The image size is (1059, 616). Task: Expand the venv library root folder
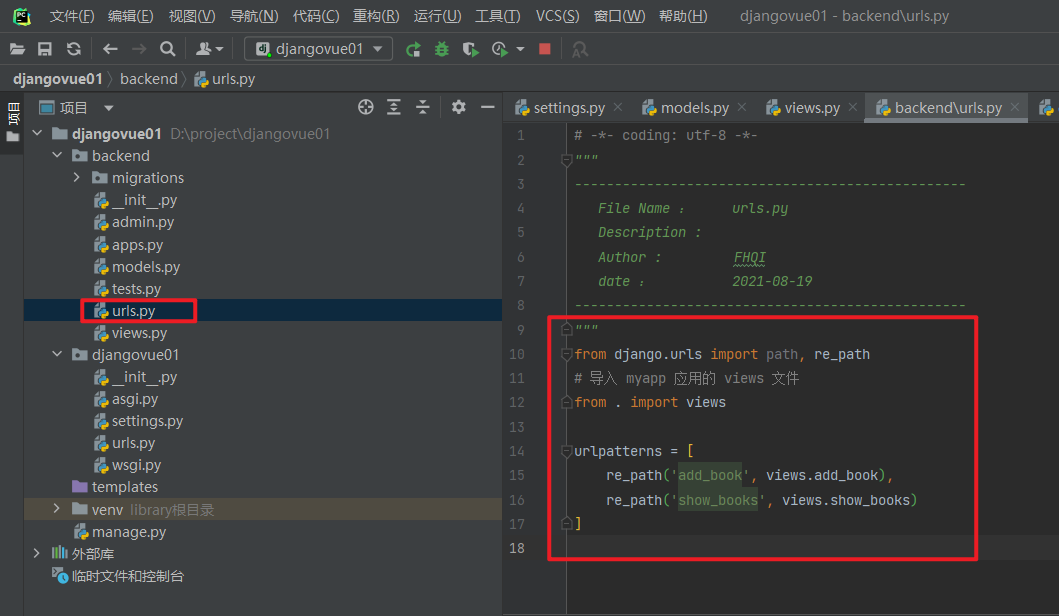(57, 509)
